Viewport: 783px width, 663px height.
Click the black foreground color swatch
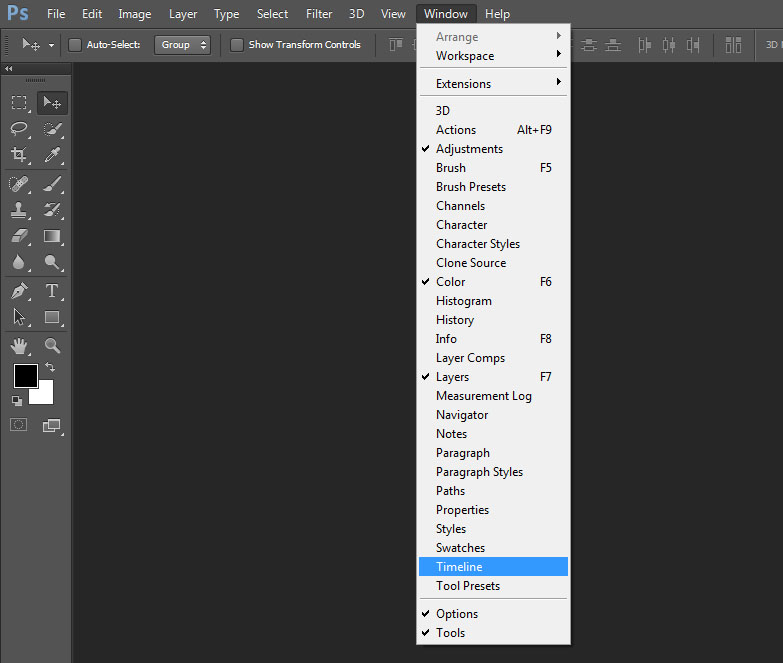pyautogui.click(x=25, y=375)
